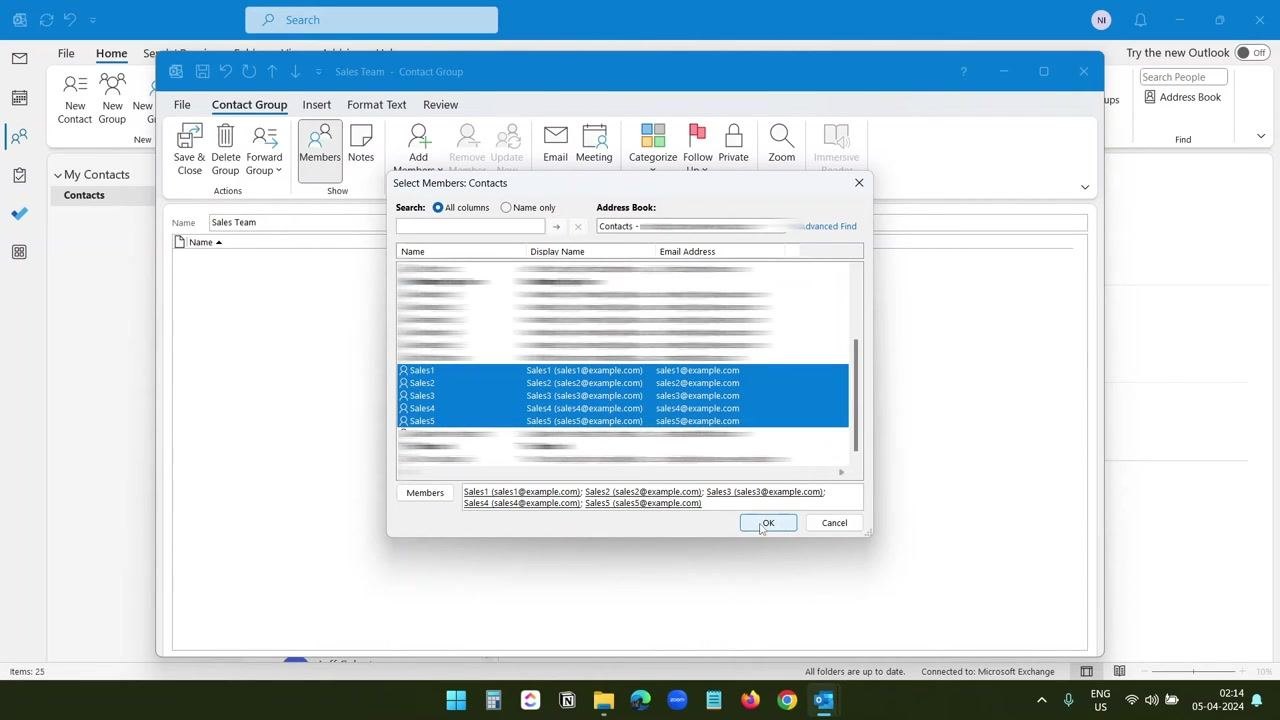Click the members list text field

[x=661, y=497]
